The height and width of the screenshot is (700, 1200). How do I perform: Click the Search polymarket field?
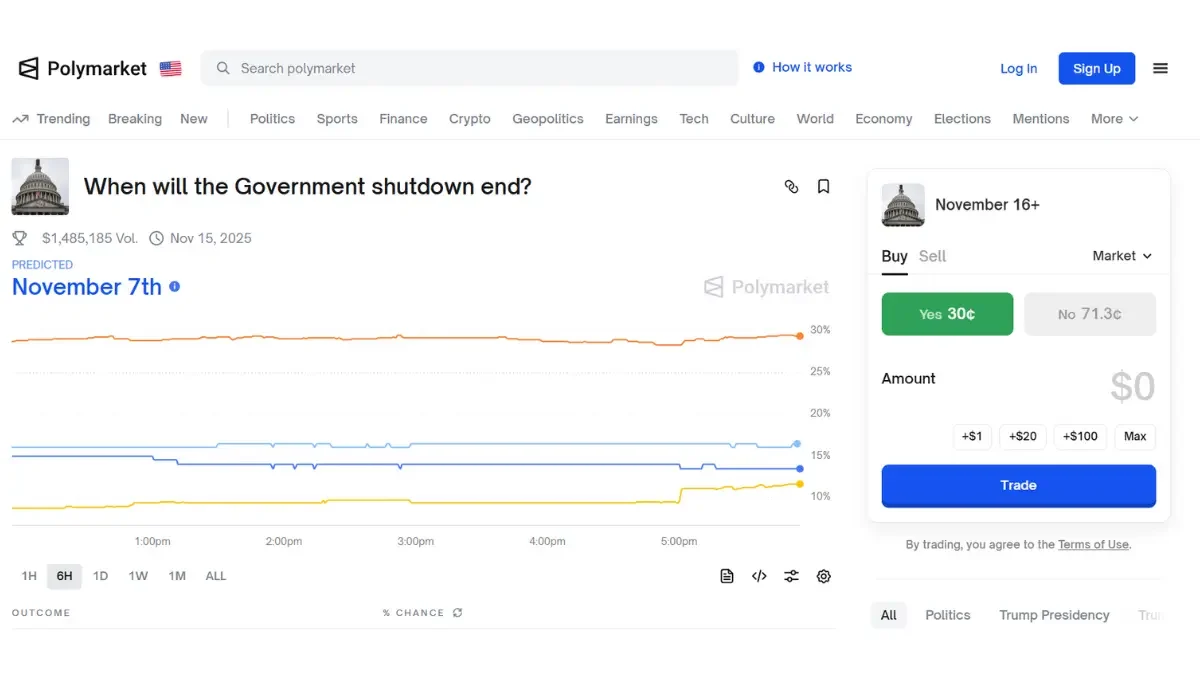click(470, 68)
